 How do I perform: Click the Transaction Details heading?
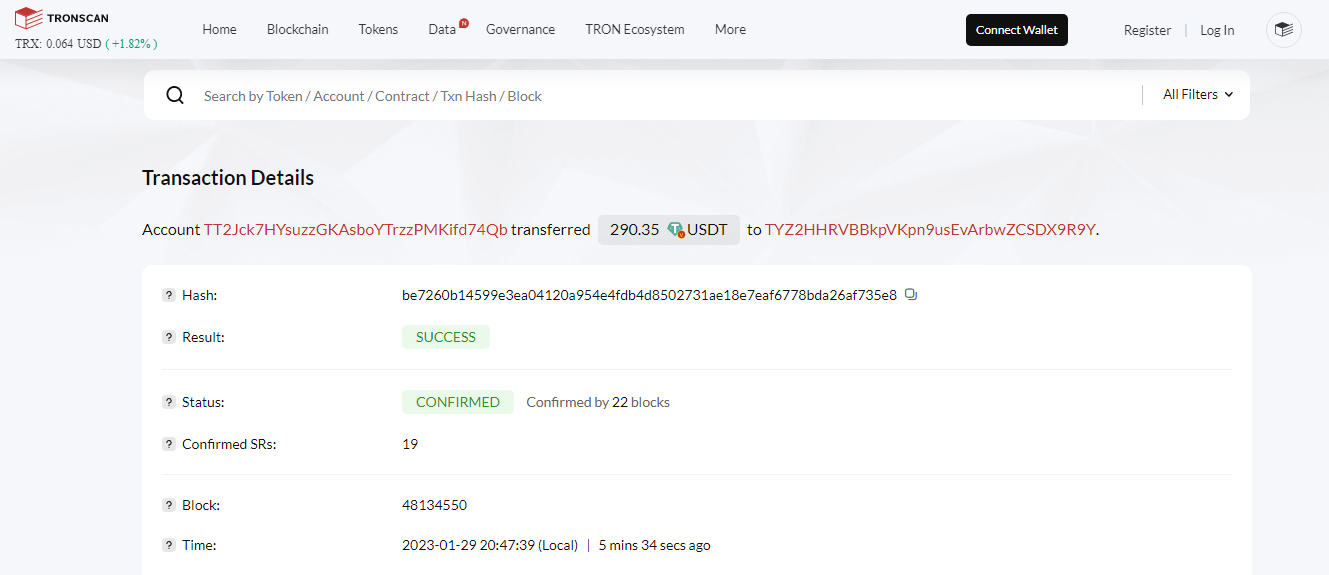point(228,178)
